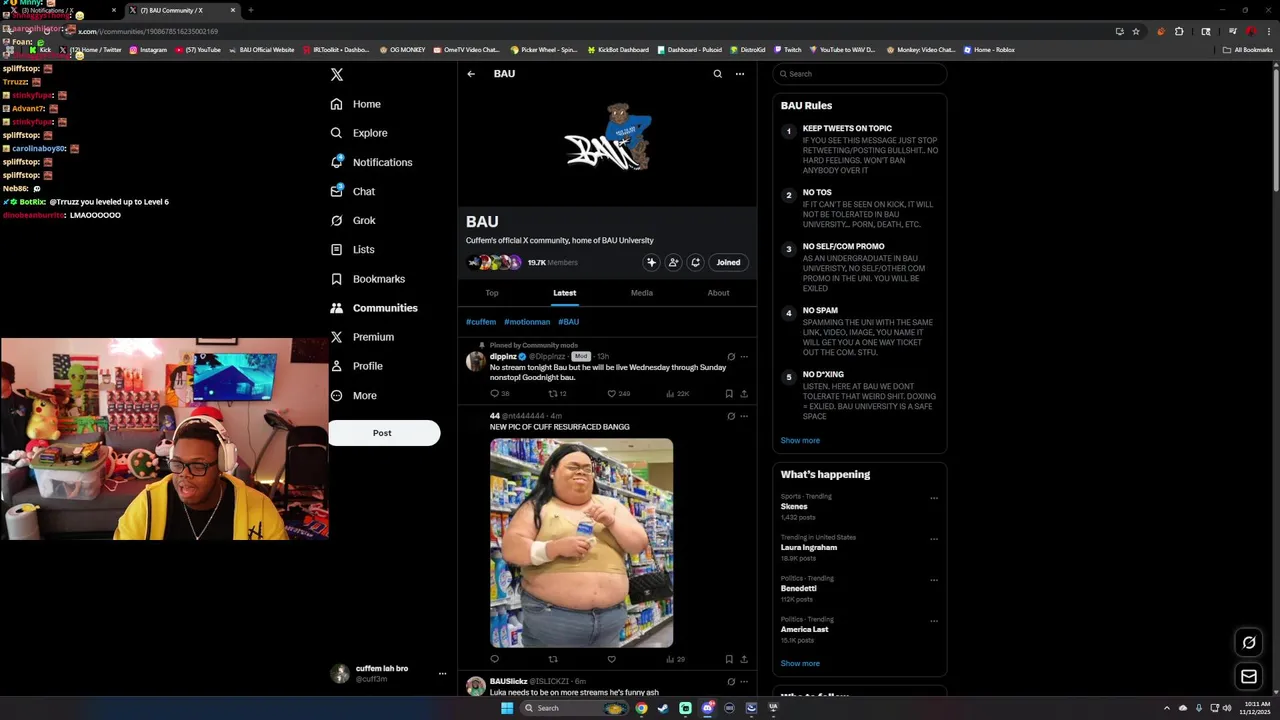1280x720 pixels.
Task: Open the 19.7K Members list
Action: [552, 263]
